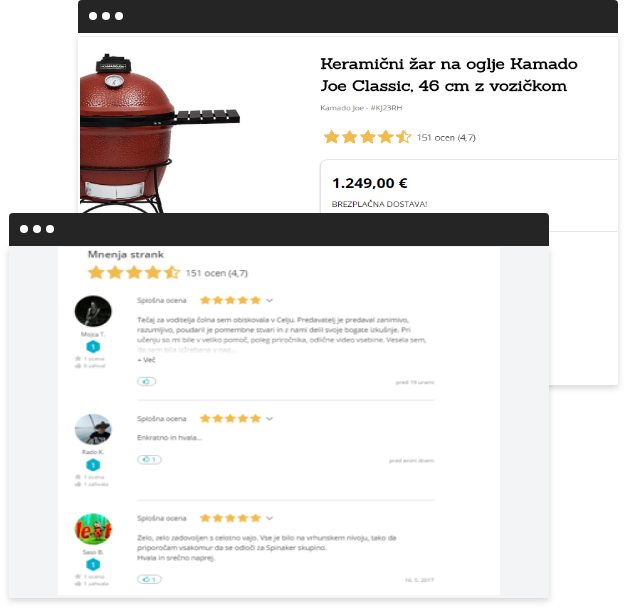Click the thumbs-up button on Saso B.'s review

[x=149, y=579]
